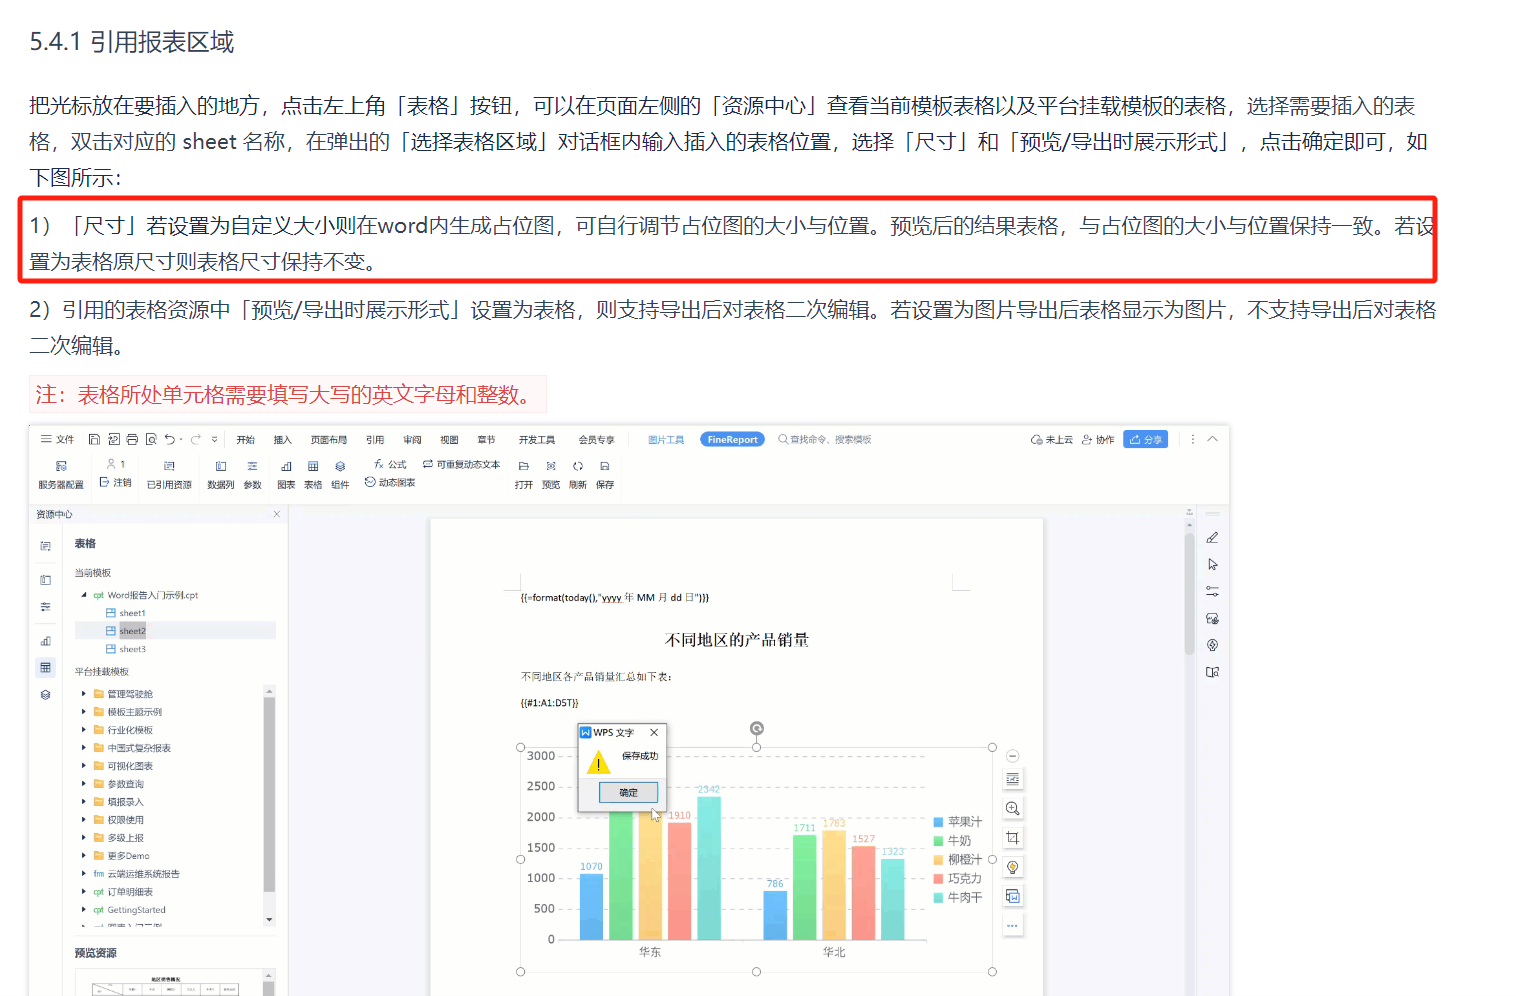Click the 公式 formula button
1516x996 pixels.
[x=390, y=464]
